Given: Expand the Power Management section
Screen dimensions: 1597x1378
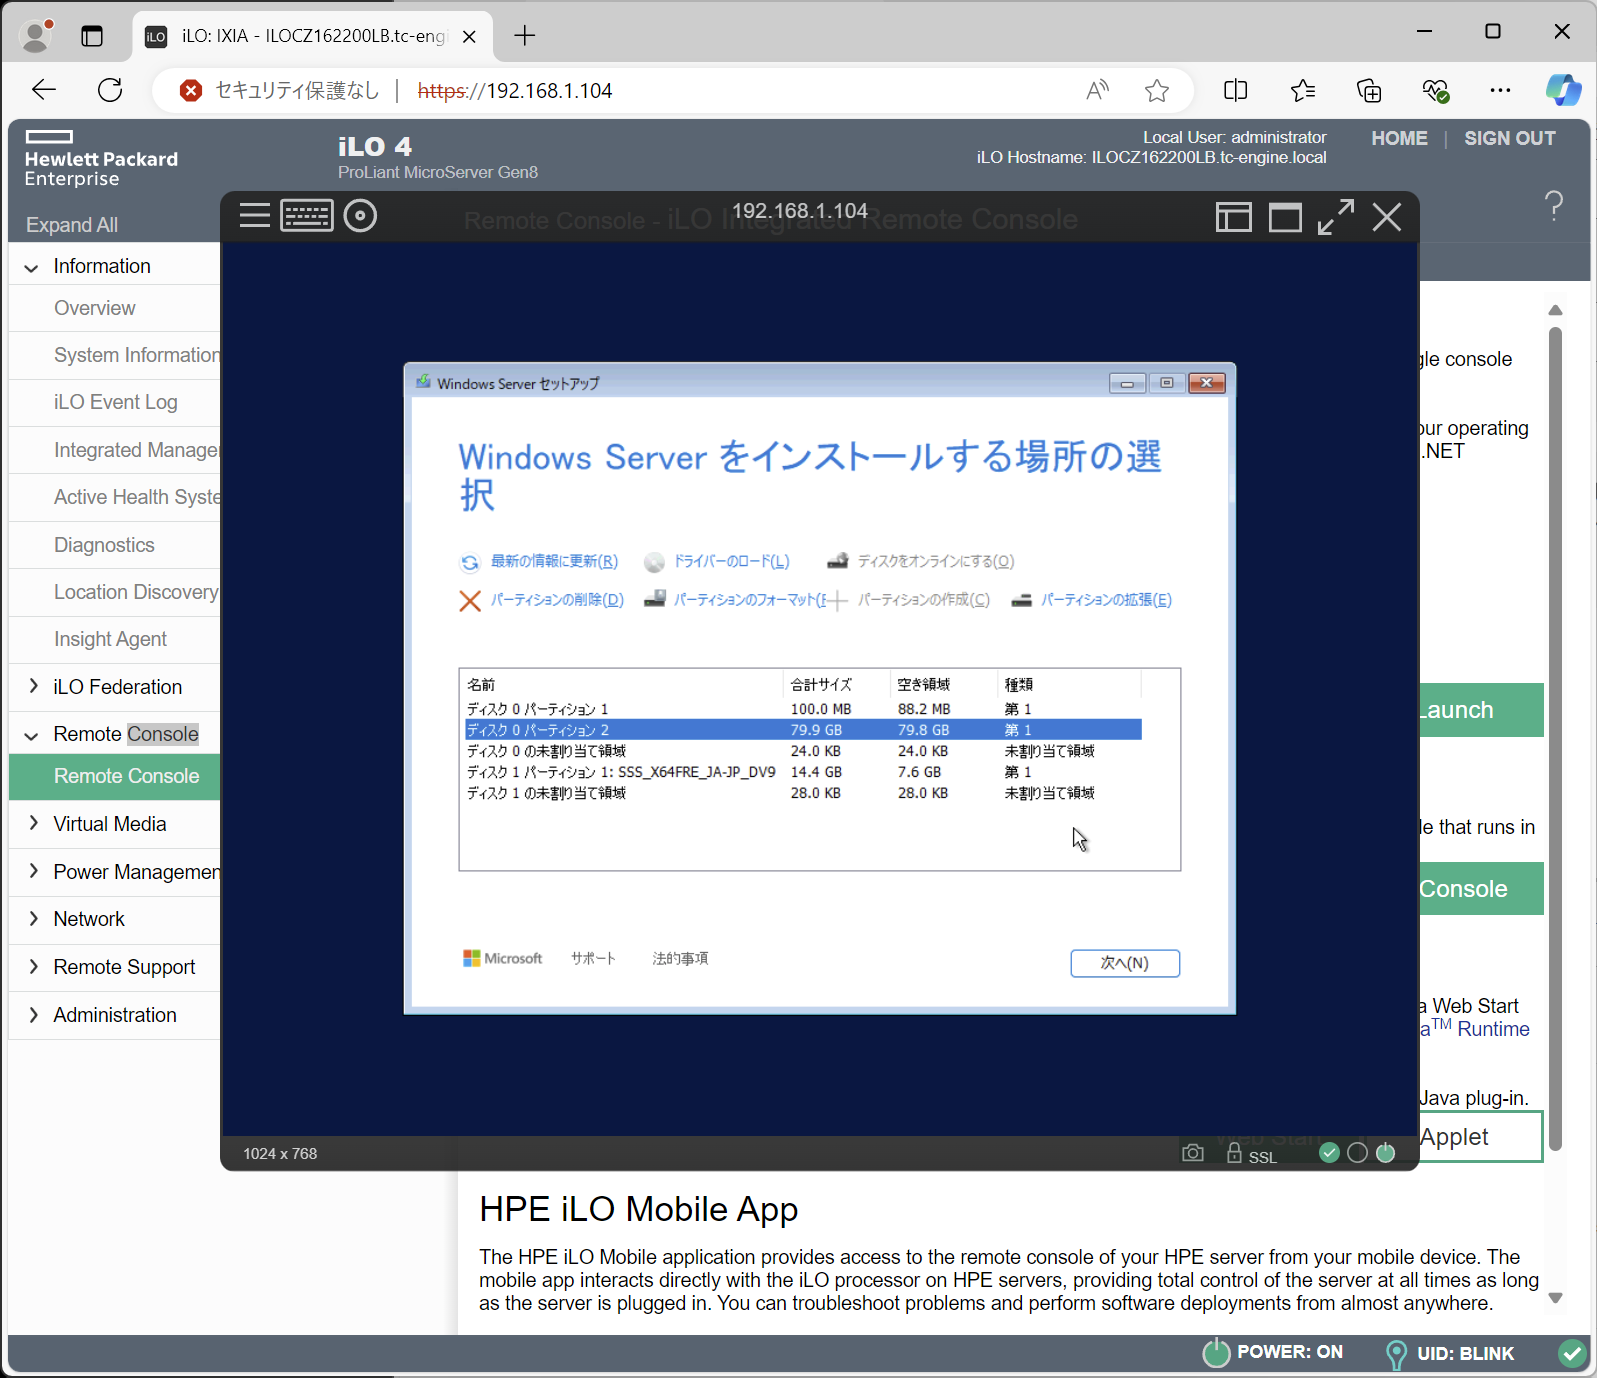Looking at the screenshot, I should [x=33, y=871].
